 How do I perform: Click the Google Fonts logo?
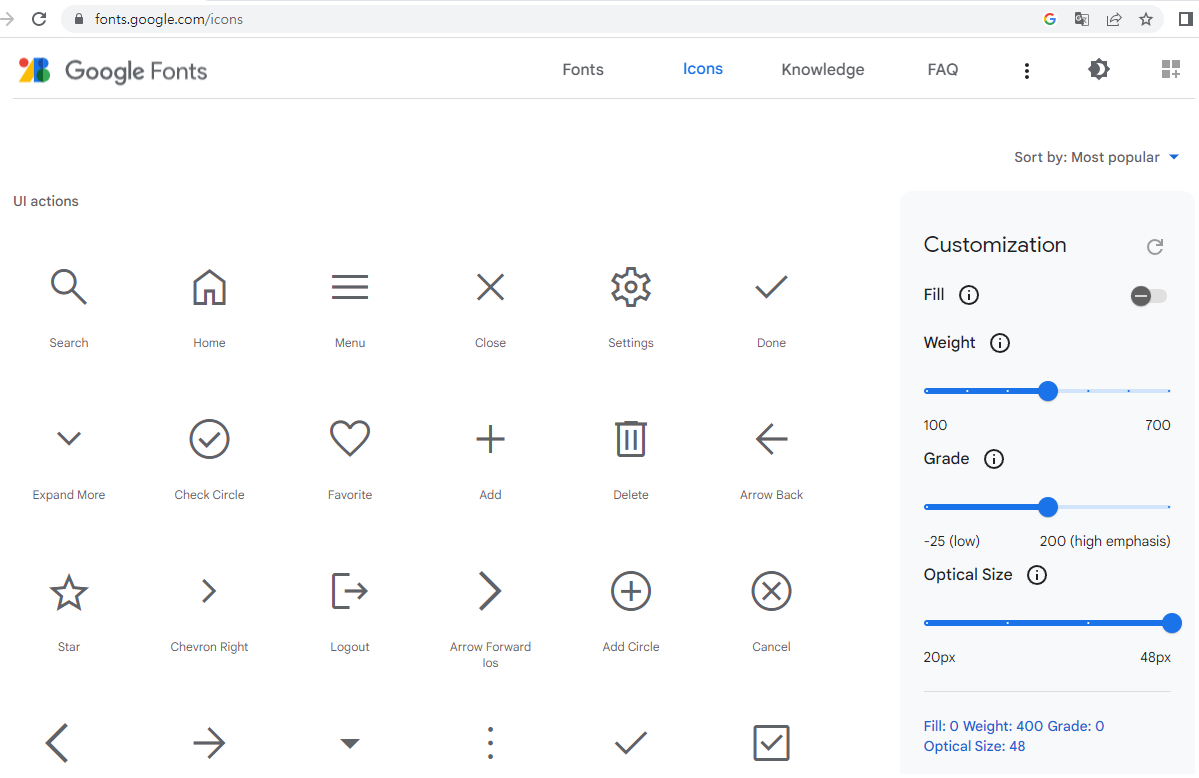113,71
